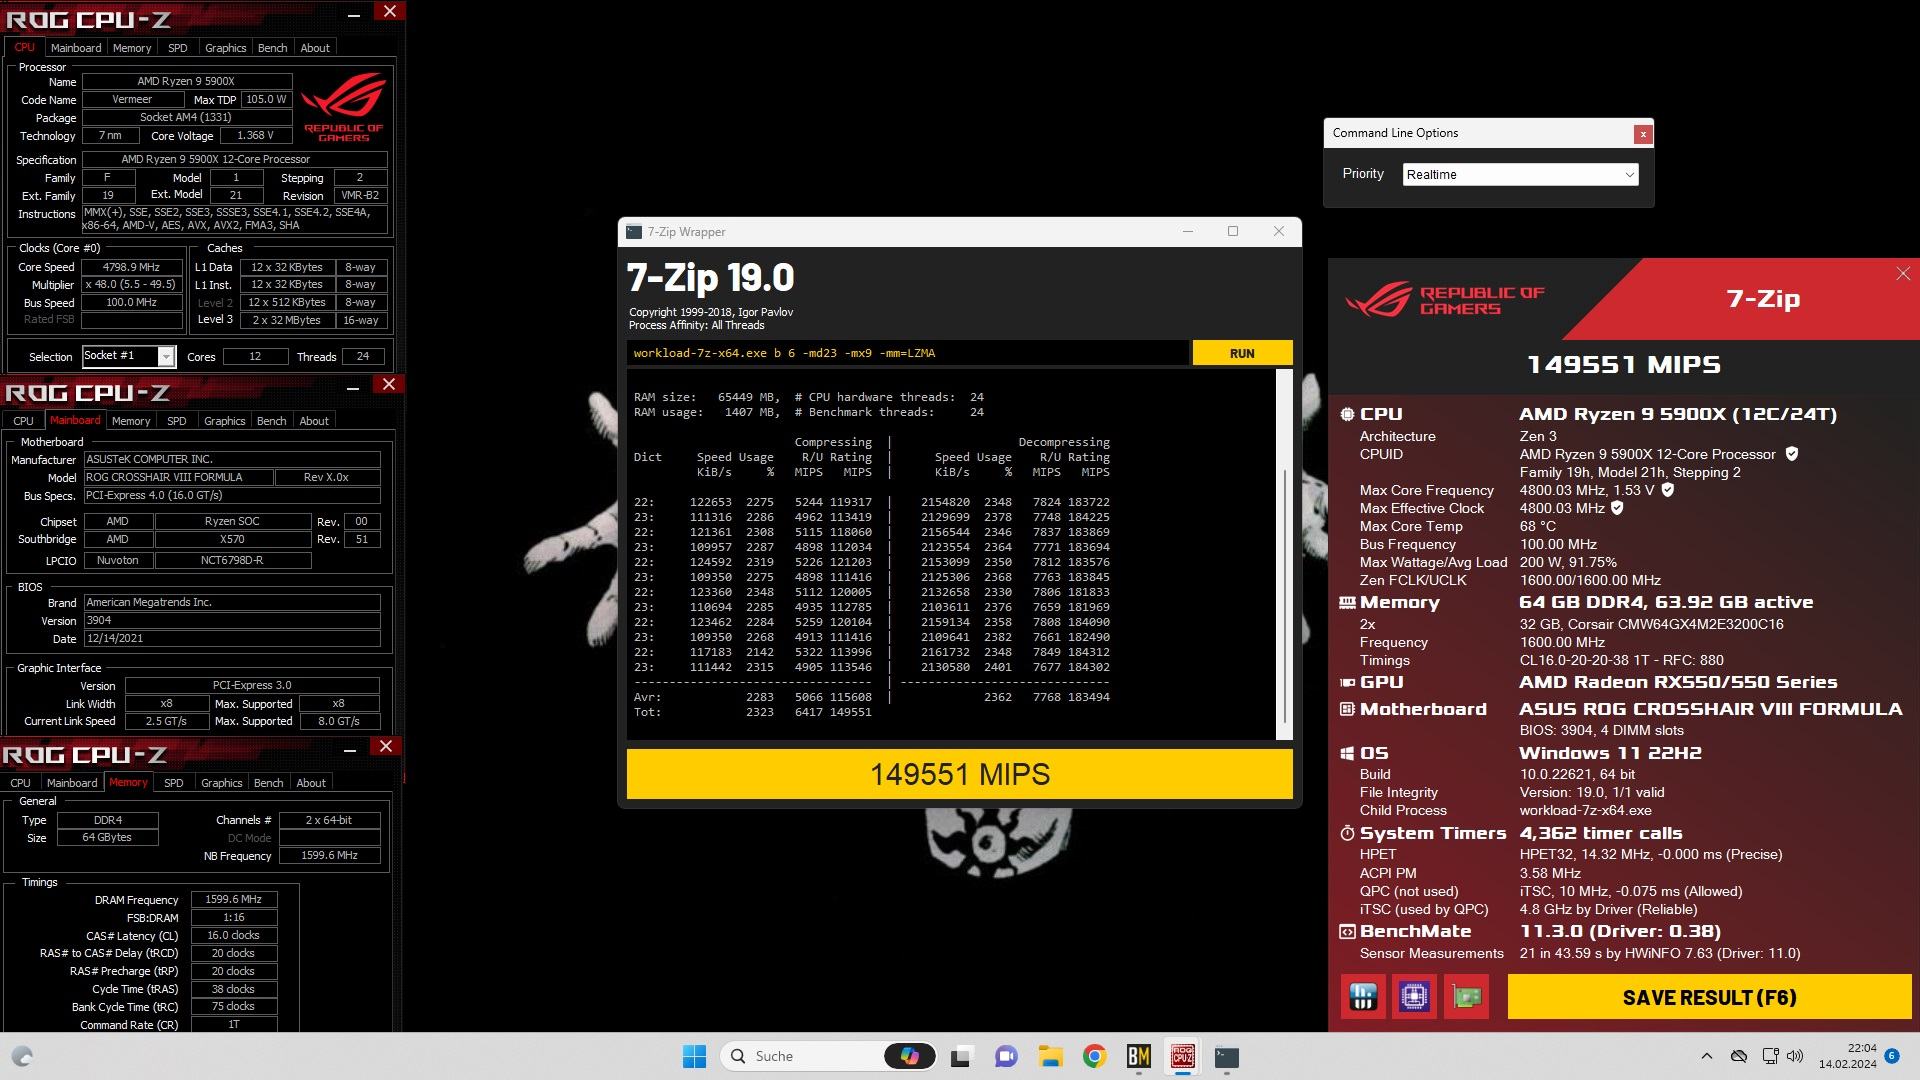
Task: Click the Max Core Temp 68 °C reading
Action: tap(1538, 527)
